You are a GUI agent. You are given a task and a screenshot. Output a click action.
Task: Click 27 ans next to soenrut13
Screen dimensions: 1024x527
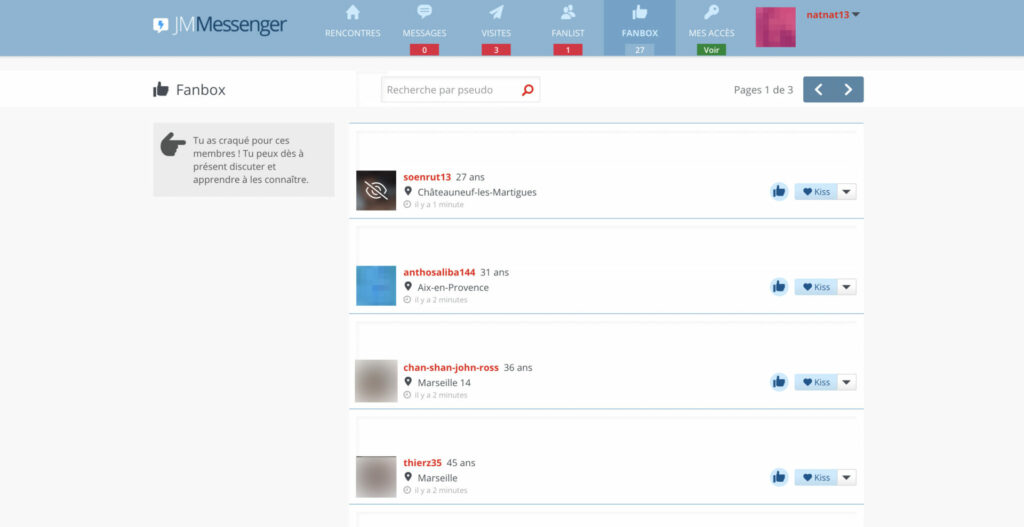coord(470,177)
